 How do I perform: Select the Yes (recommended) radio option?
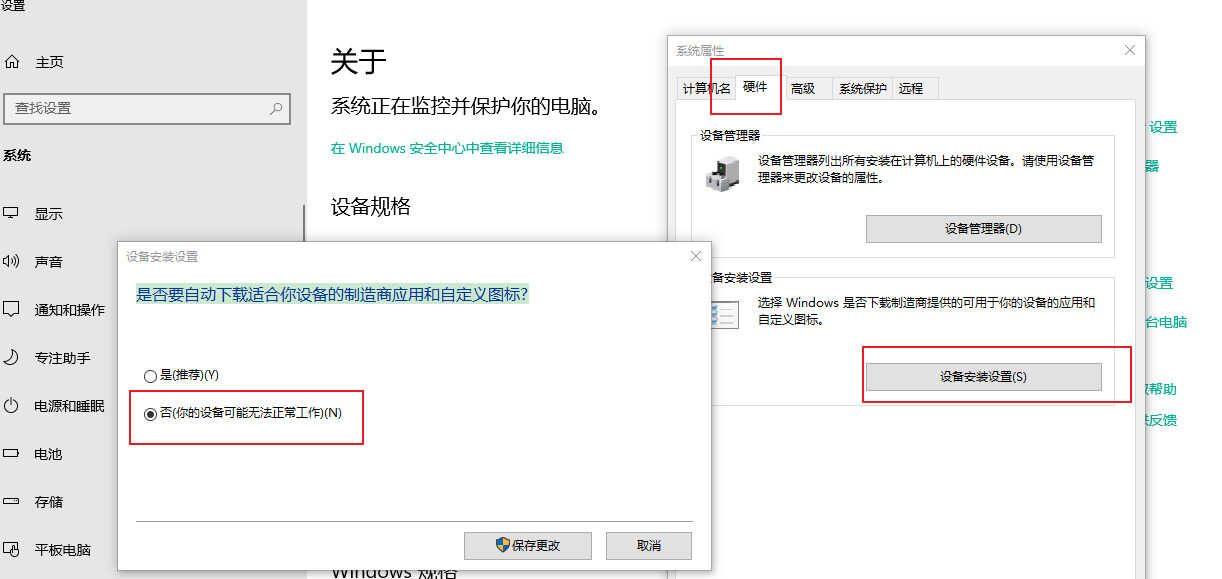point(150,376)
